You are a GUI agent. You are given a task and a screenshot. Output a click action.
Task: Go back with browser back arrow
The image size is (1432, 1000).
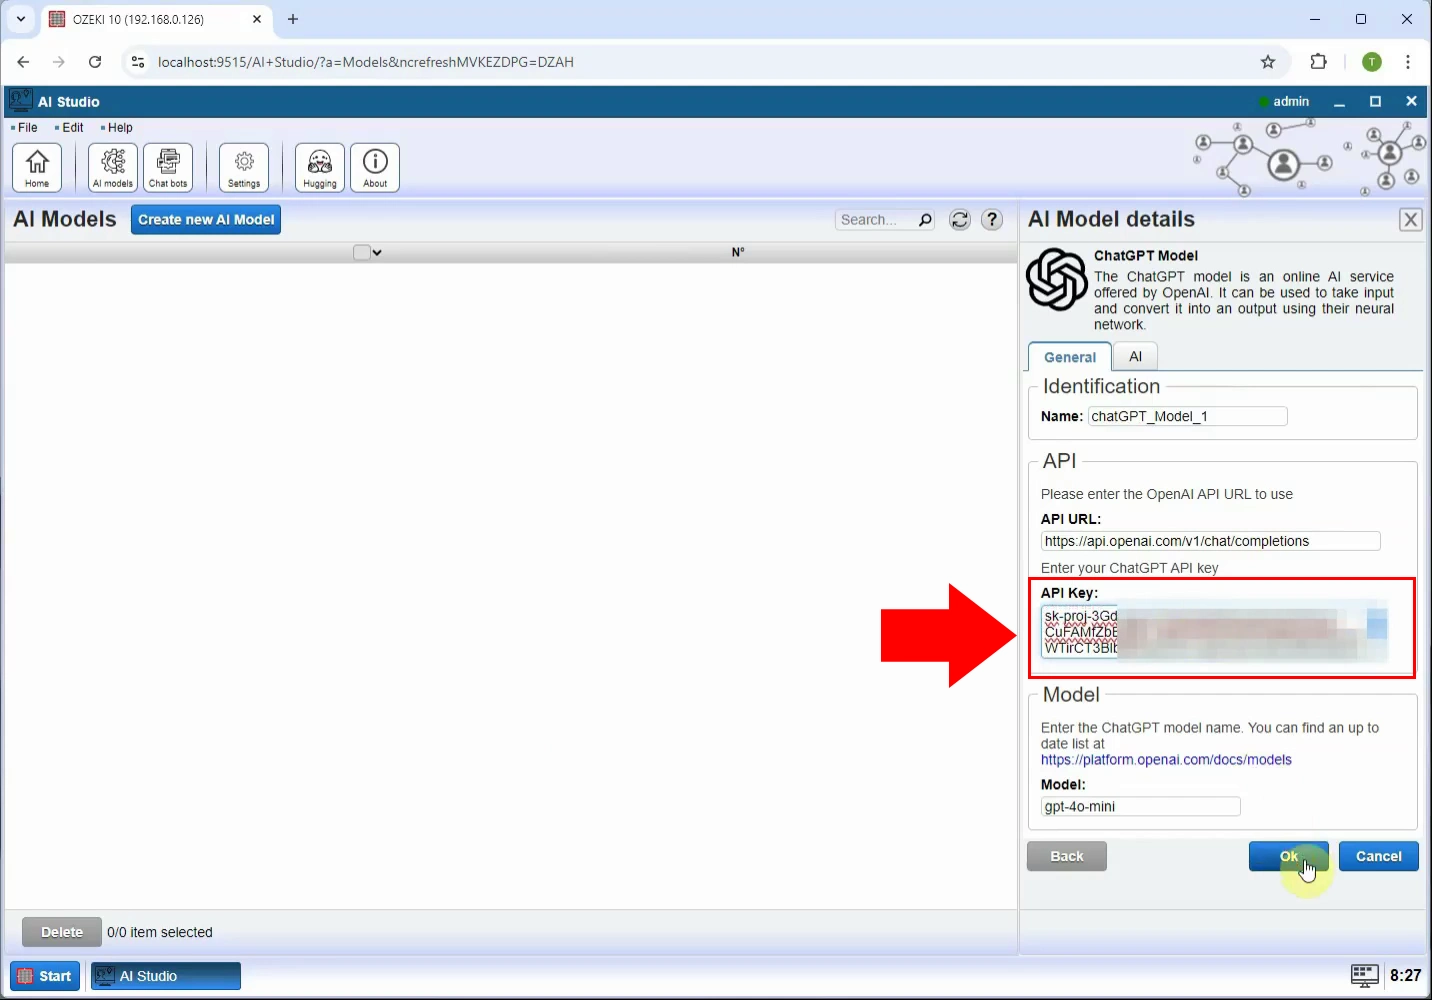[23, 62]
